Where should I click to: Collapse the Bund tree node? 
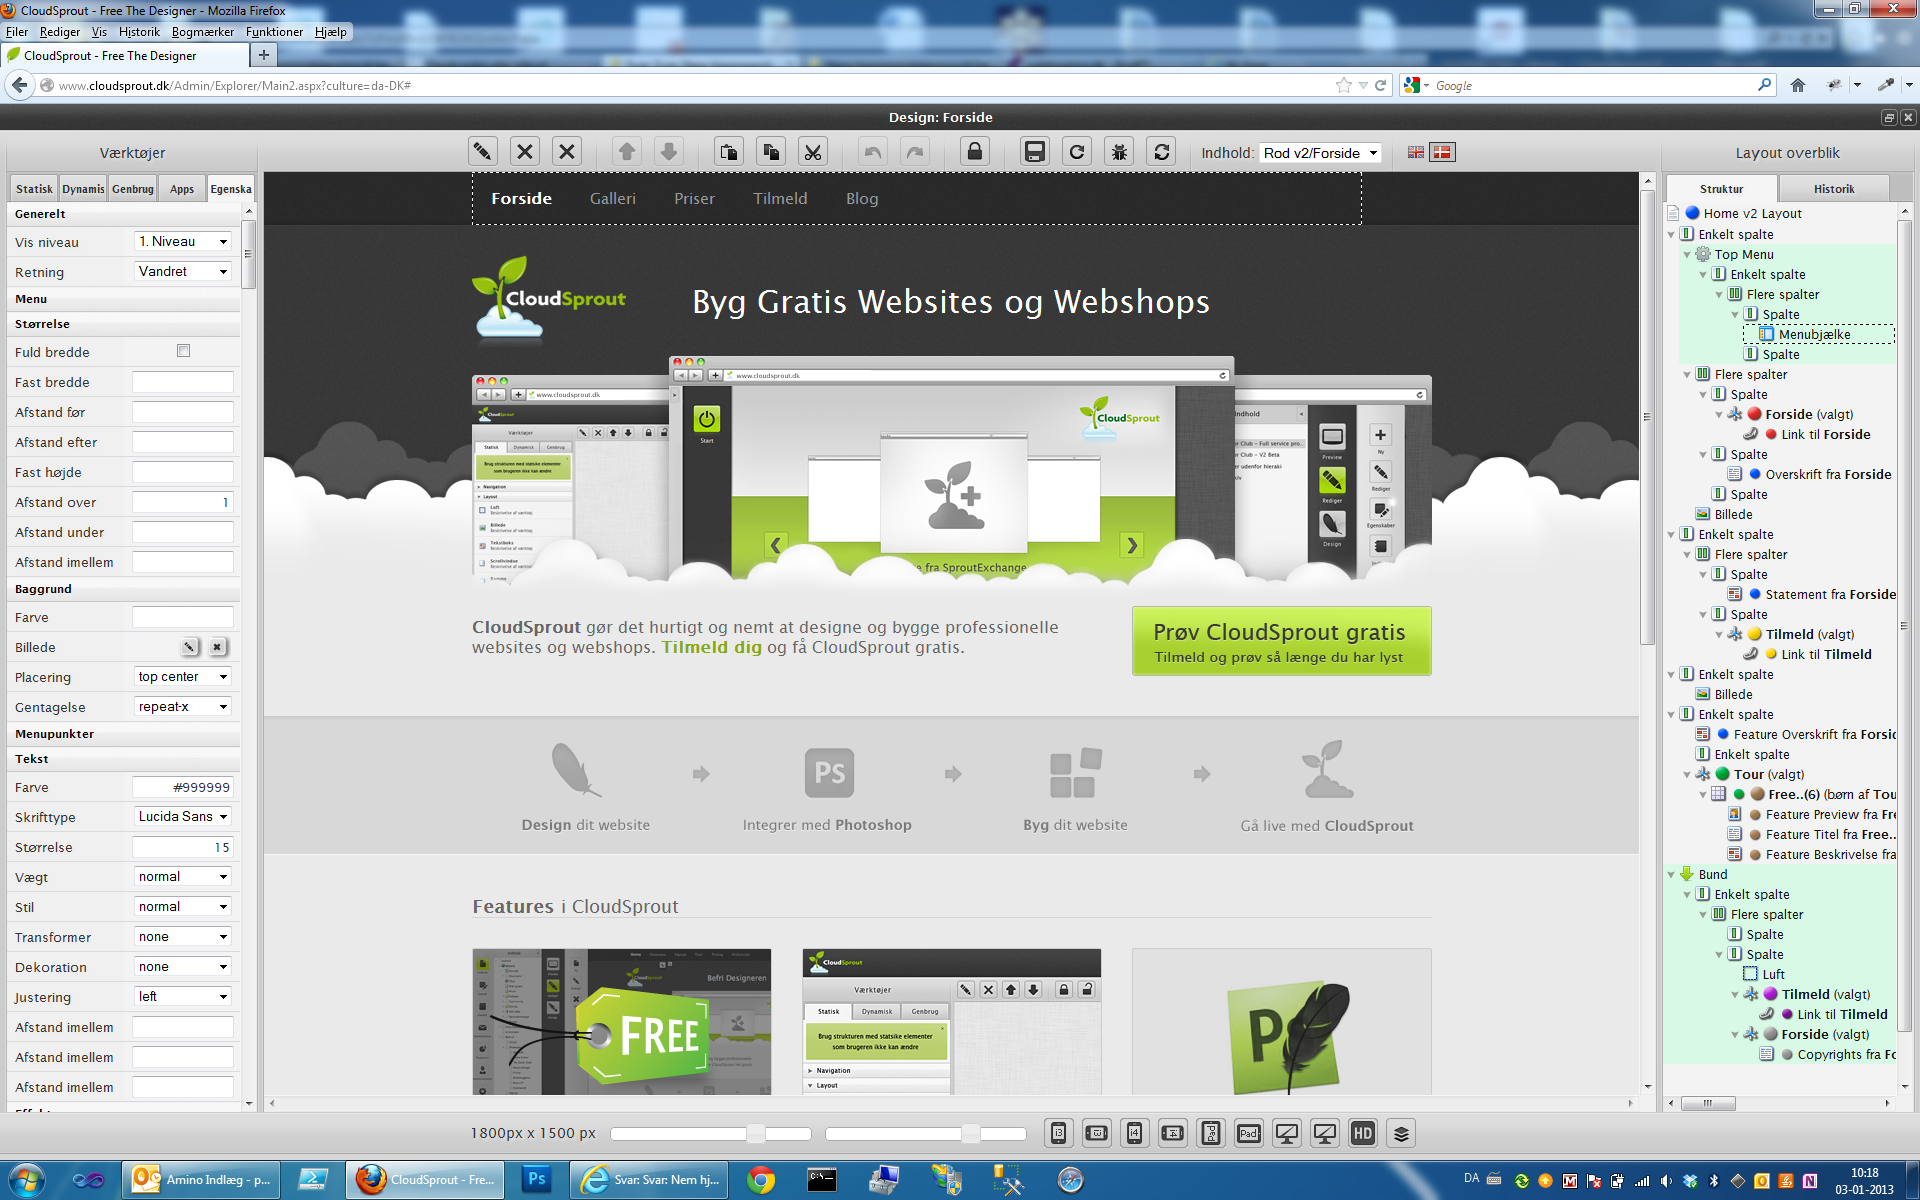coord(1671,875)
